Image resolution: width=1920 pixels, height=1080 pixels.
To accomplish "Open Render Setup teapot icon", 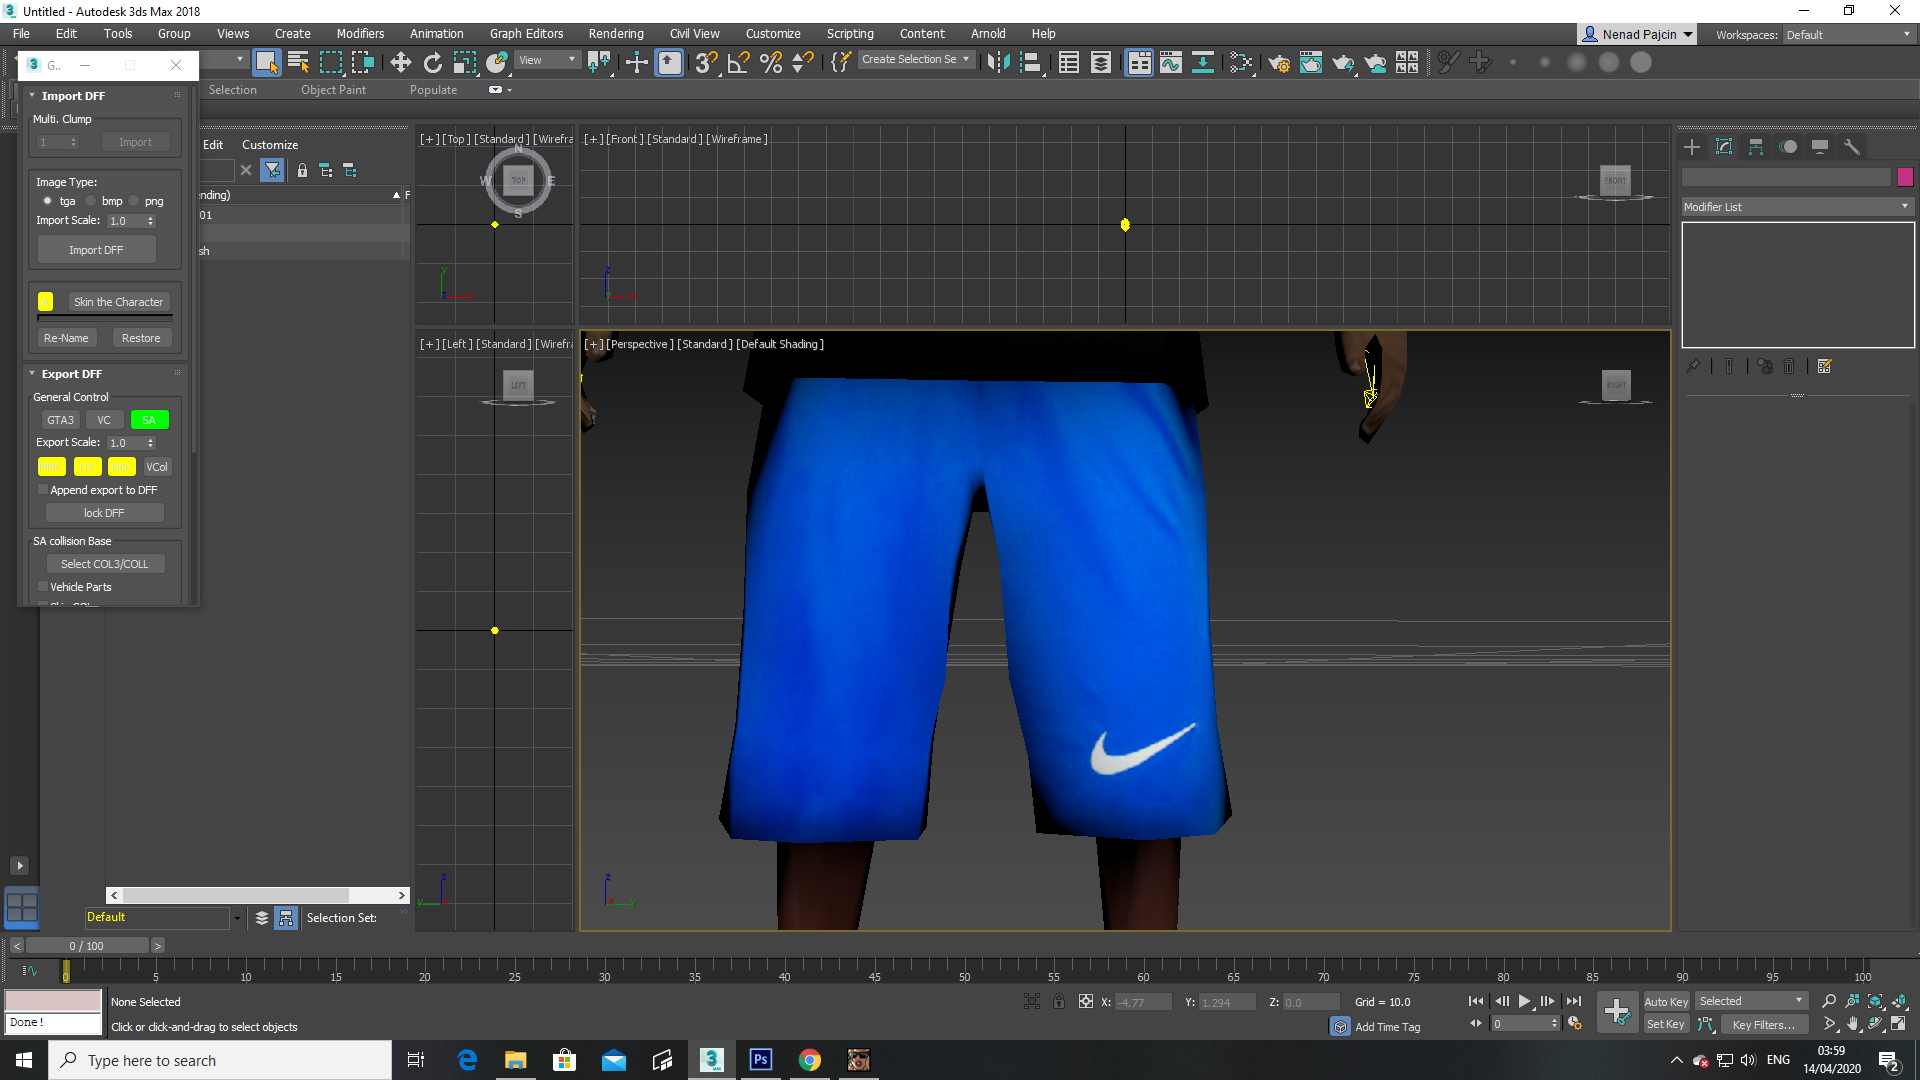I will (x=1278, y=63).
